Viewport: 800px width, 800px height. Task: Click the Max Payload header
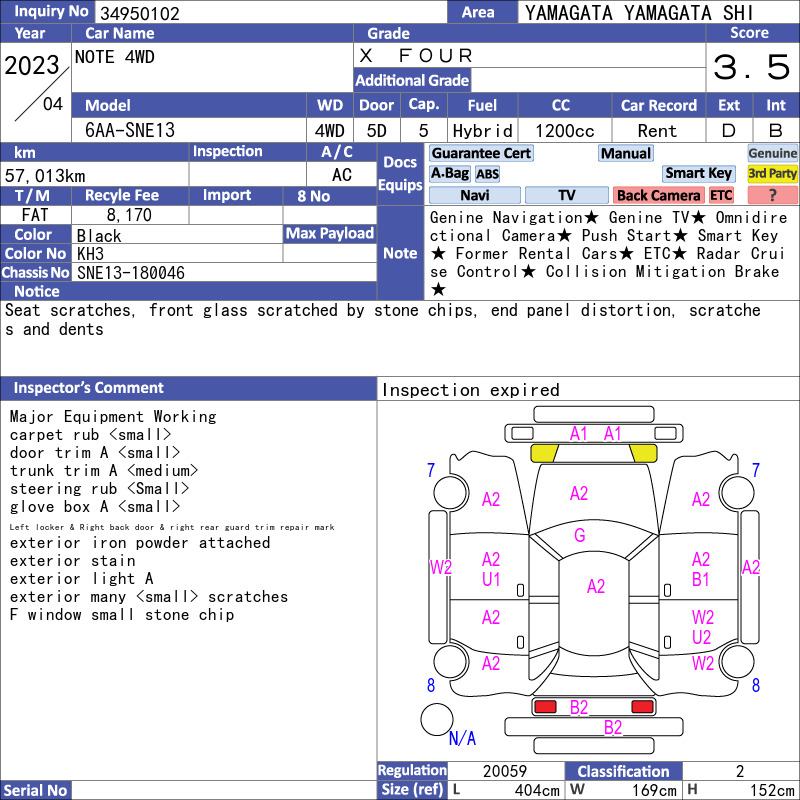330,233
